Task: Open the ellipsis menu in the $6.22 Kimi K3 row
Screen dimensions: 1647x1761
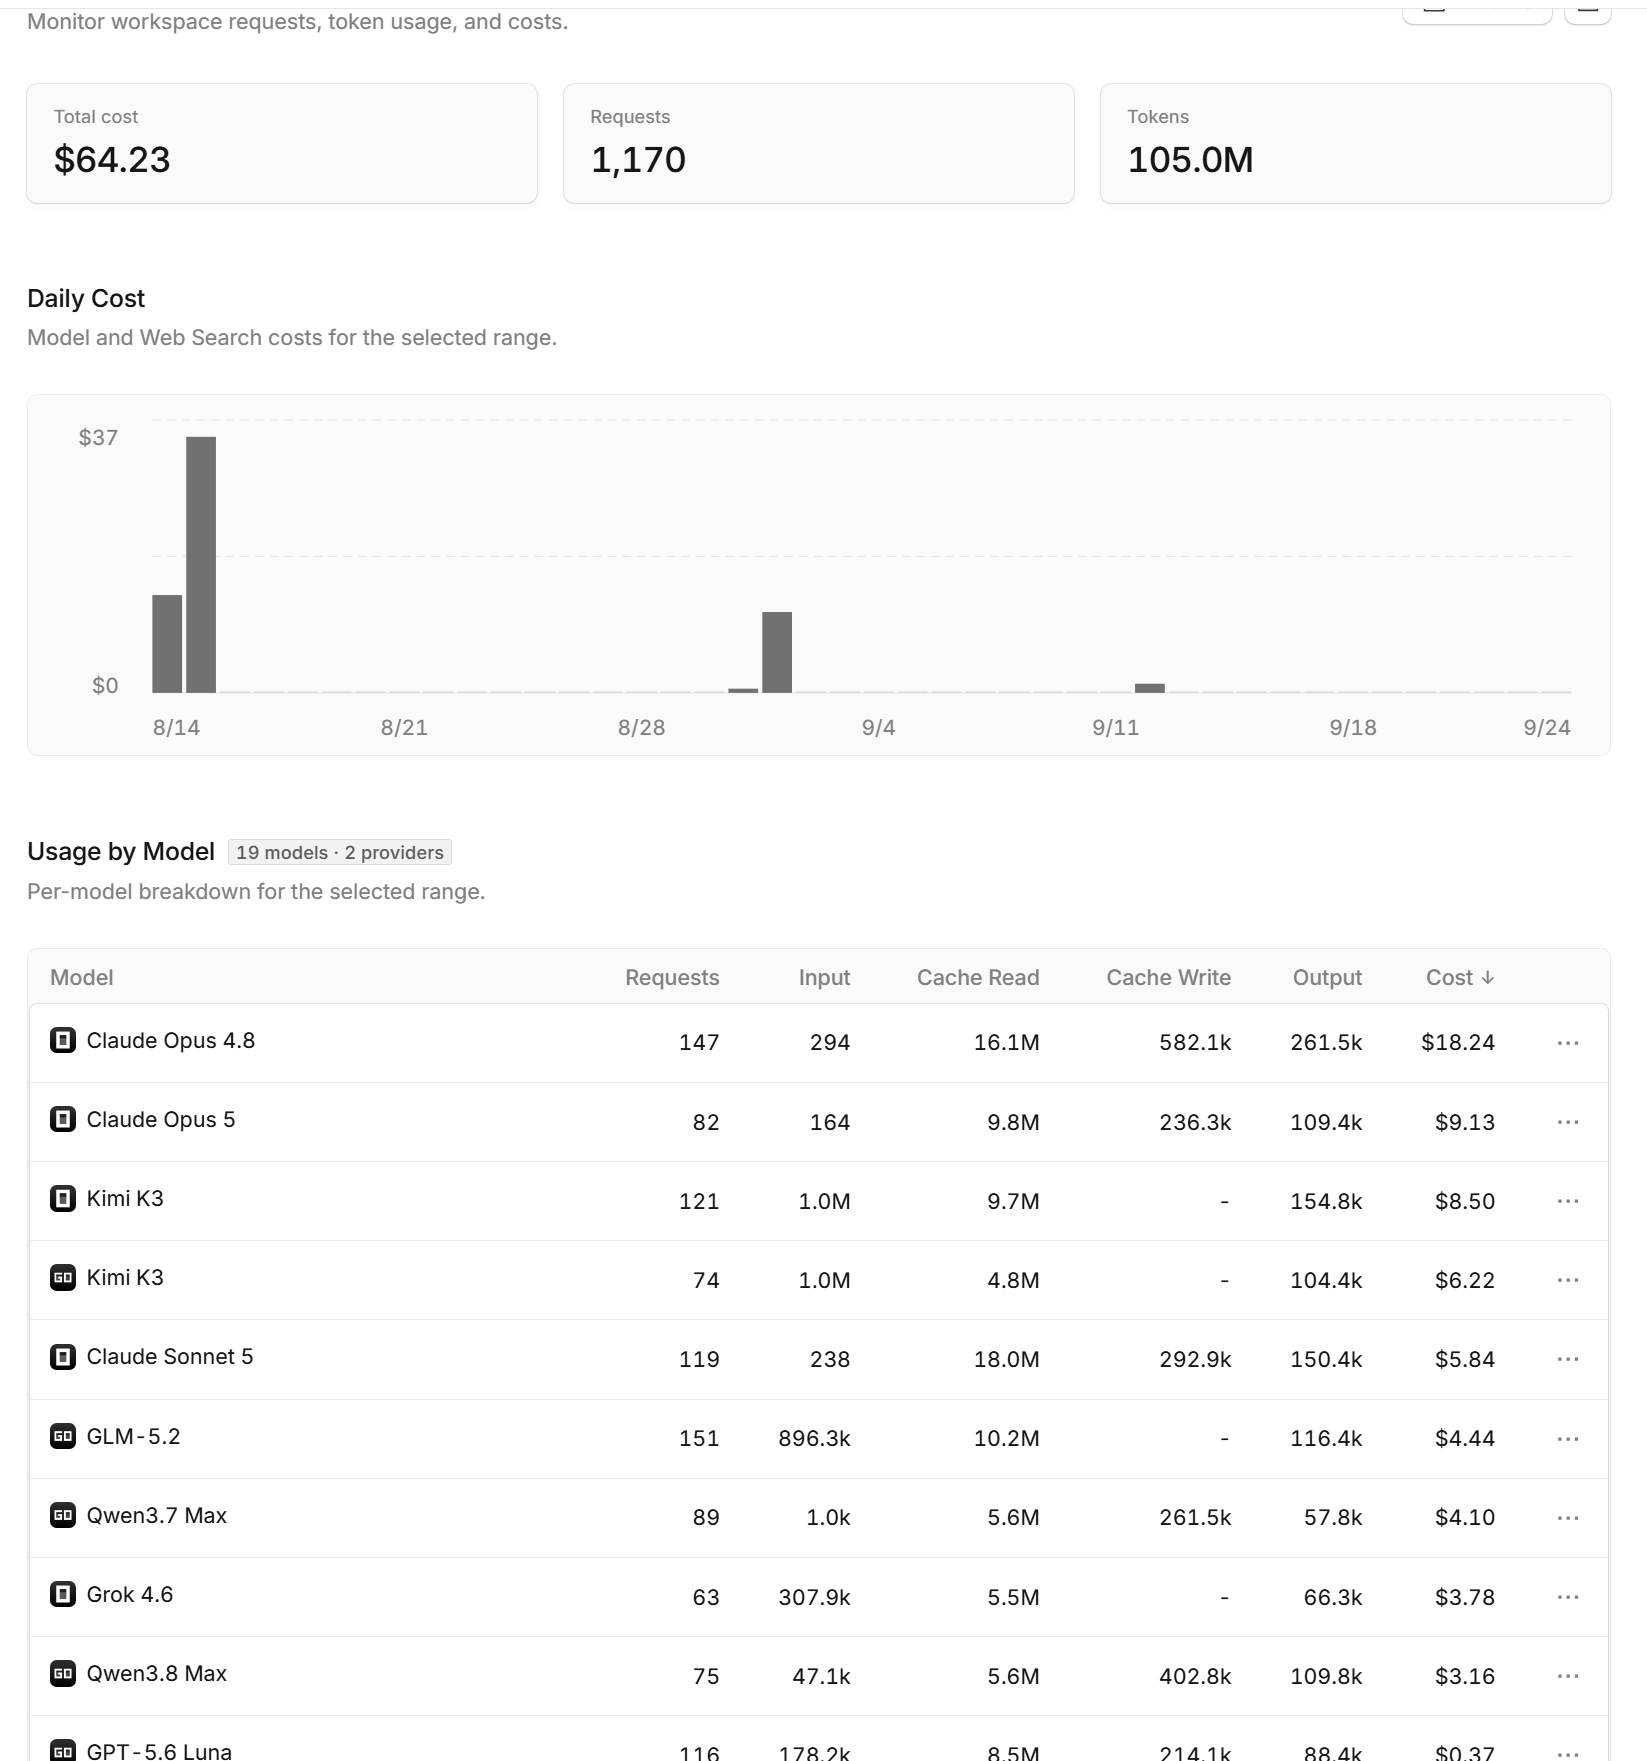Action: coord(1567,1280)
